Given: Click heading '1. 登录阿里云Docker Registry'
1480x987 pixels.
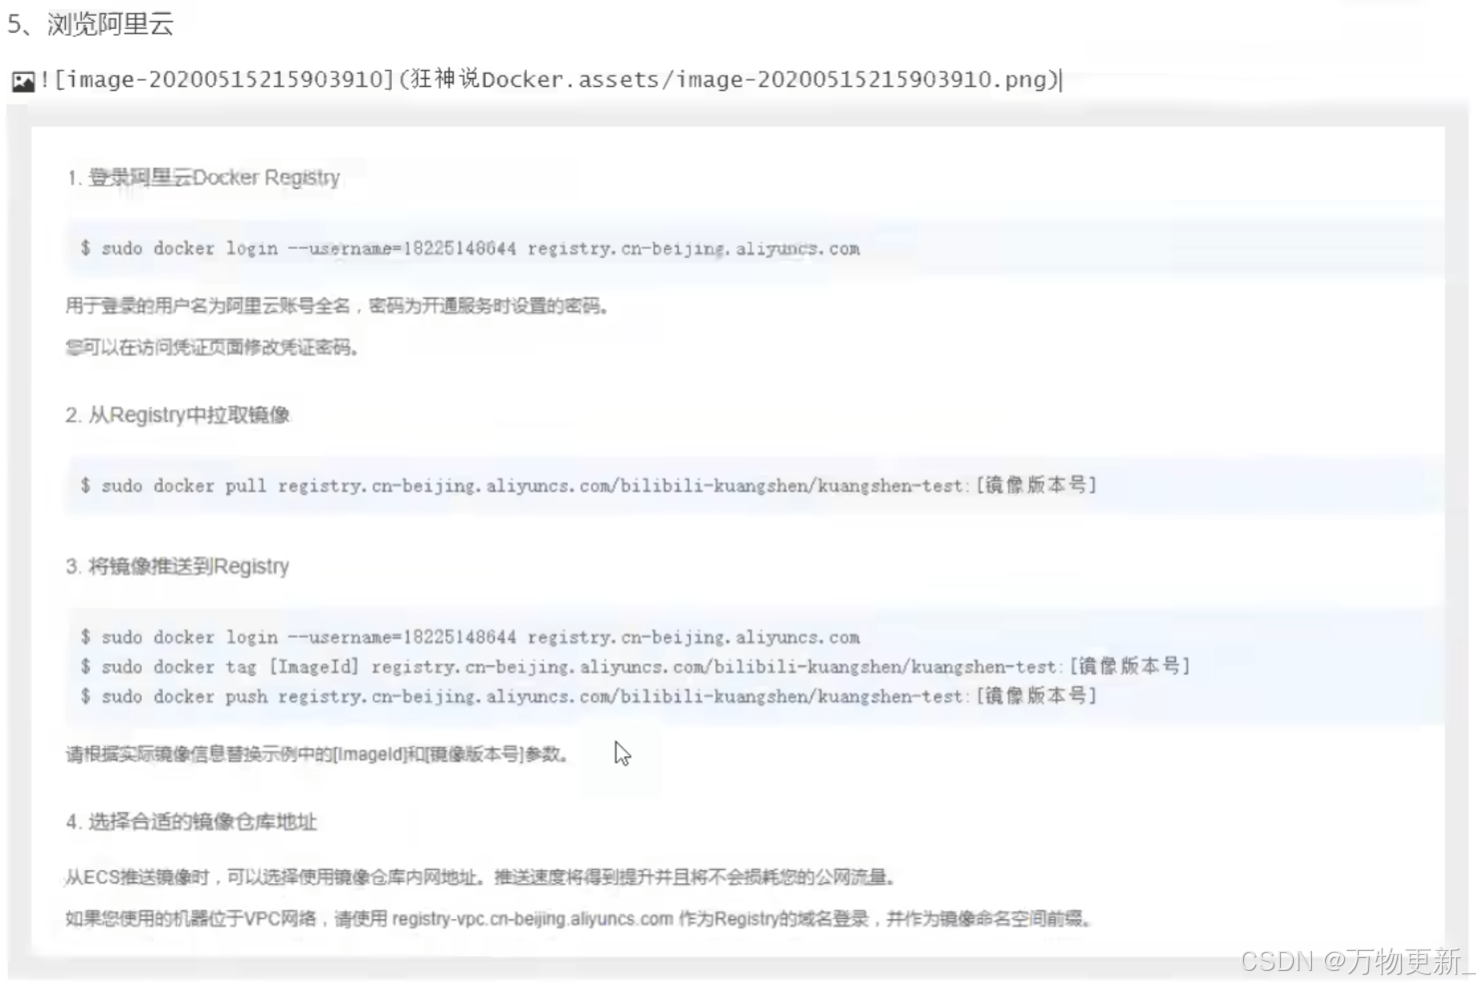Looking at the screenshot, I should click(x=203, y=178).
